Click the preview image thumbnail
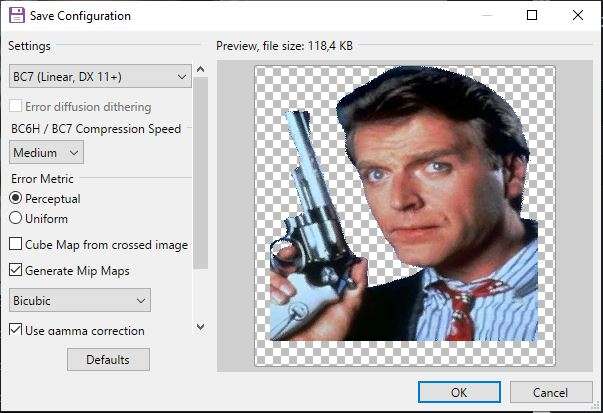 point(405,216)
